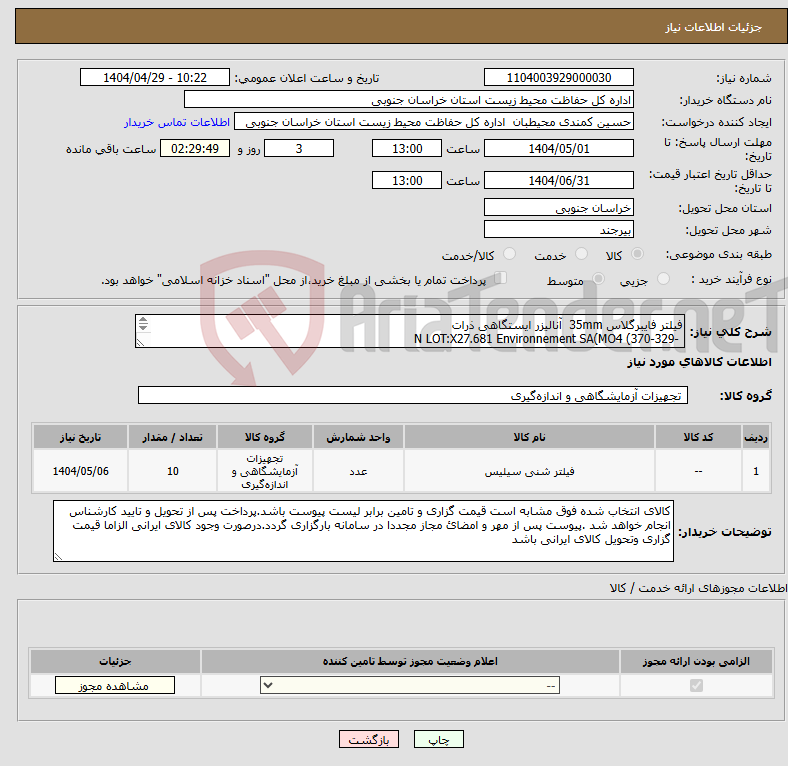Click the goods group field تجهیزات آزمایشگاهی
Screen dimensions: 788x766
pos(413,395)
